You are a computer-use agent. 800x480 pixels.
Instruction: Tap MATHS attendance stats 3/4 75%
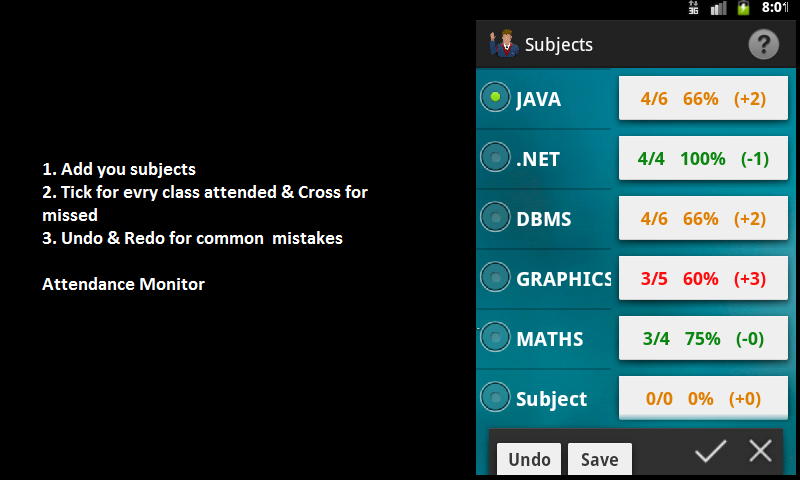point(703,338)
